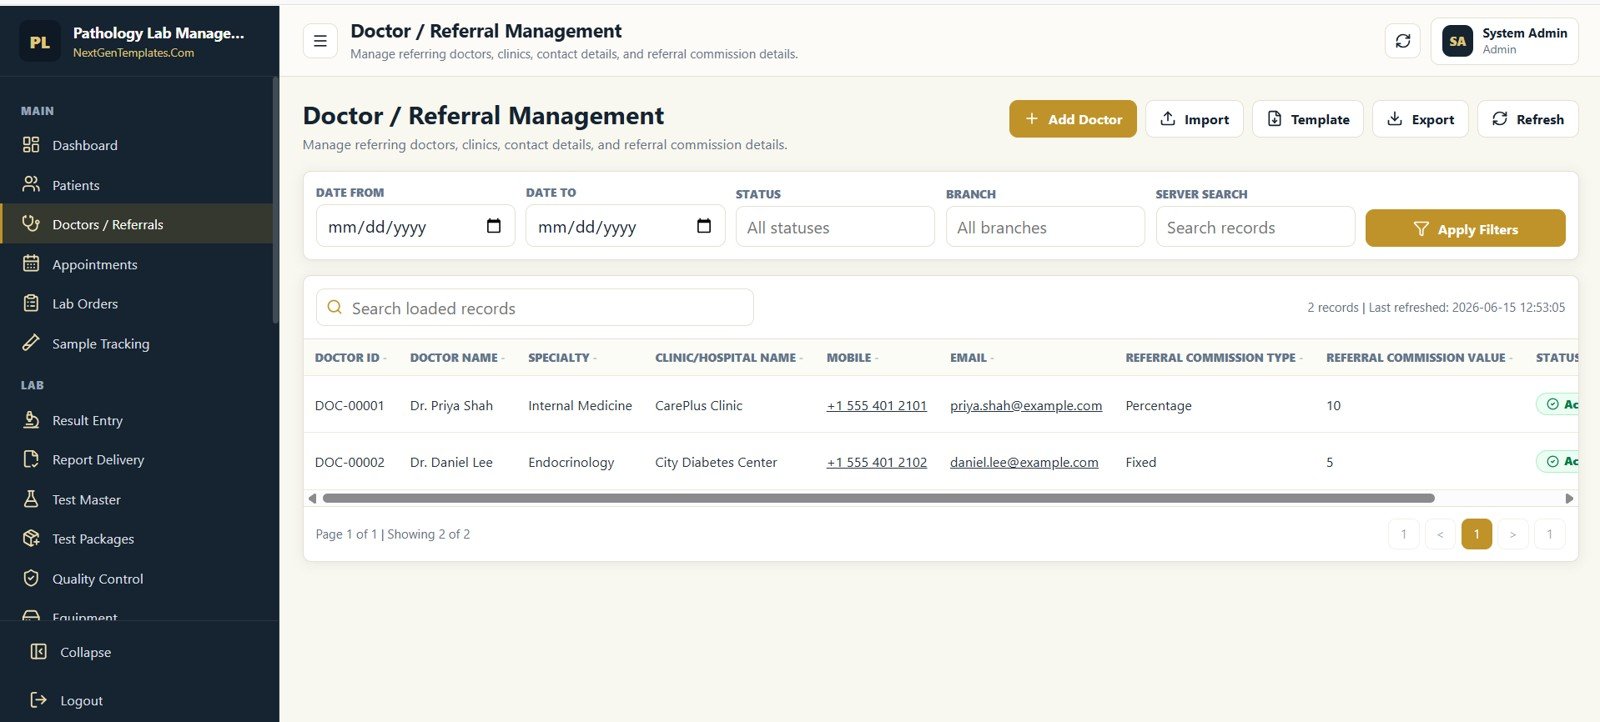Click the plus icon on Add Doctor
This screenshot has width=1600, height=722.
(1031, 119)
